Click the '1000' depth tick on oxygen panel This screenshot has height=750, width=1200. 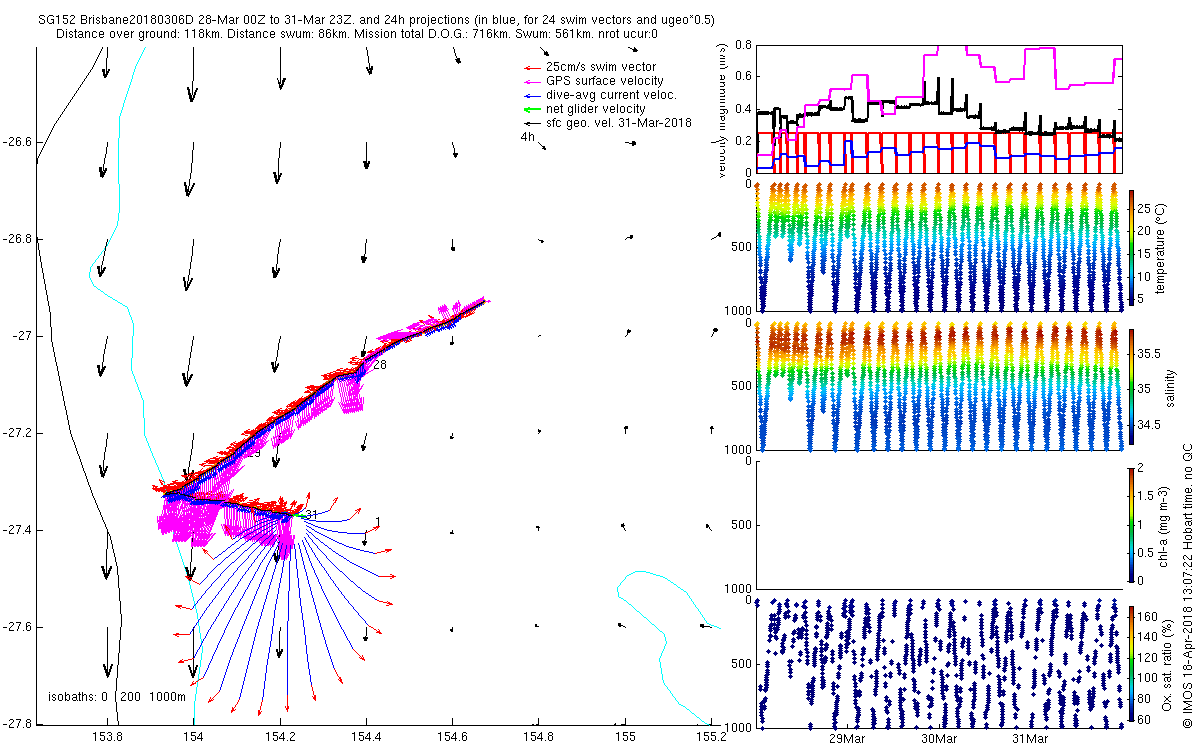click(738, 726)
